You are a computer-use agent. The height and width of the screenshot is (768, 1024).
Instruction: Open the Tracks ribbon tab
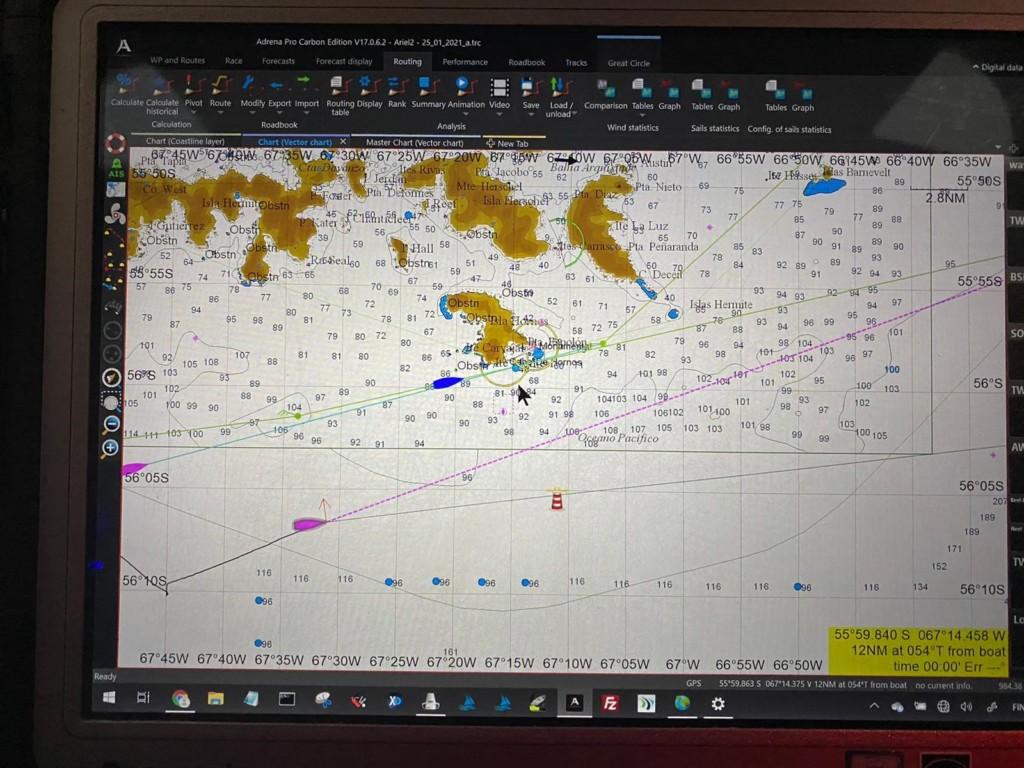click(x=576, y=63)
